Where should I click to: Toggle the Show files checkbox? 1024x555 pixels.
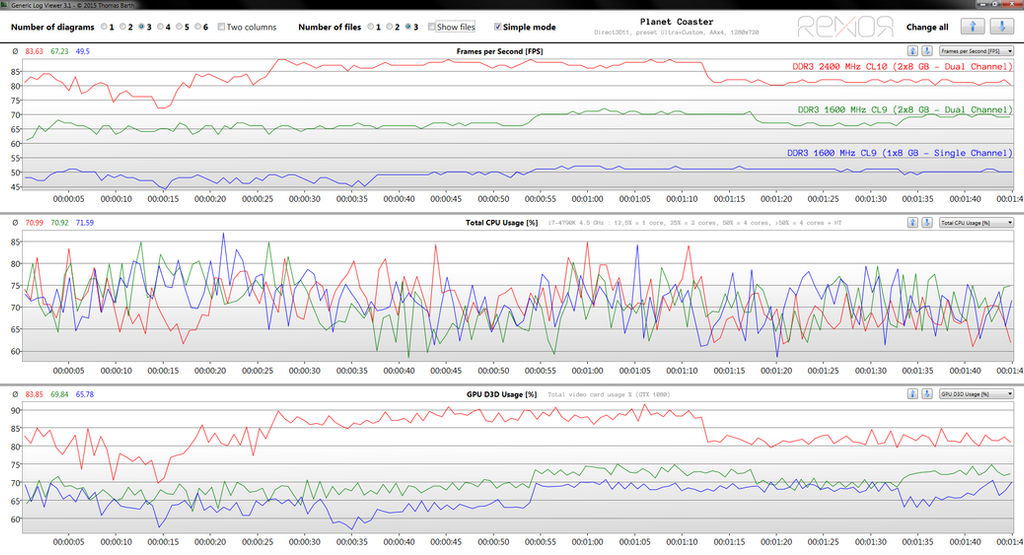point(431,27)
